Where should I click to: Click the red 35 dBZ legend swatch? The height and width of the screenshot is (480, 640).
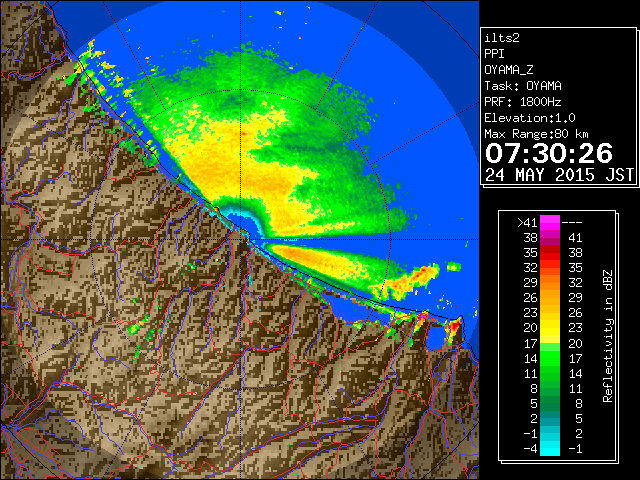(x=550, y=253)
